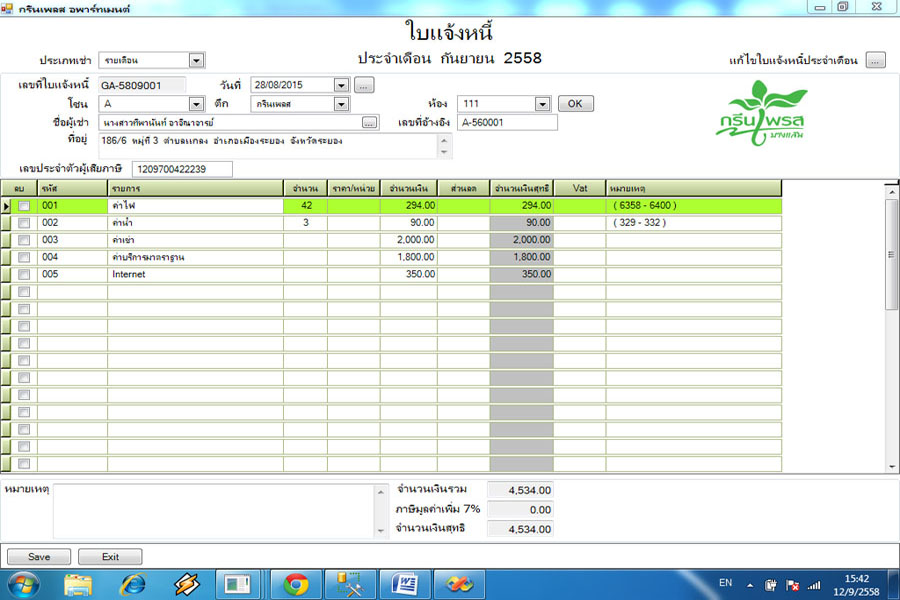The width and height of the screenshot is (900, 600).
Task: Click the Windows Start button
Action: tap(22, 583)
